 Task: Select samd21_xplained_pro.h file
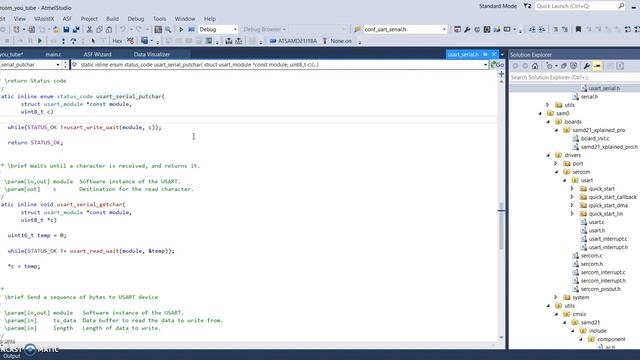pyautogui.click(x=609, y=147)
